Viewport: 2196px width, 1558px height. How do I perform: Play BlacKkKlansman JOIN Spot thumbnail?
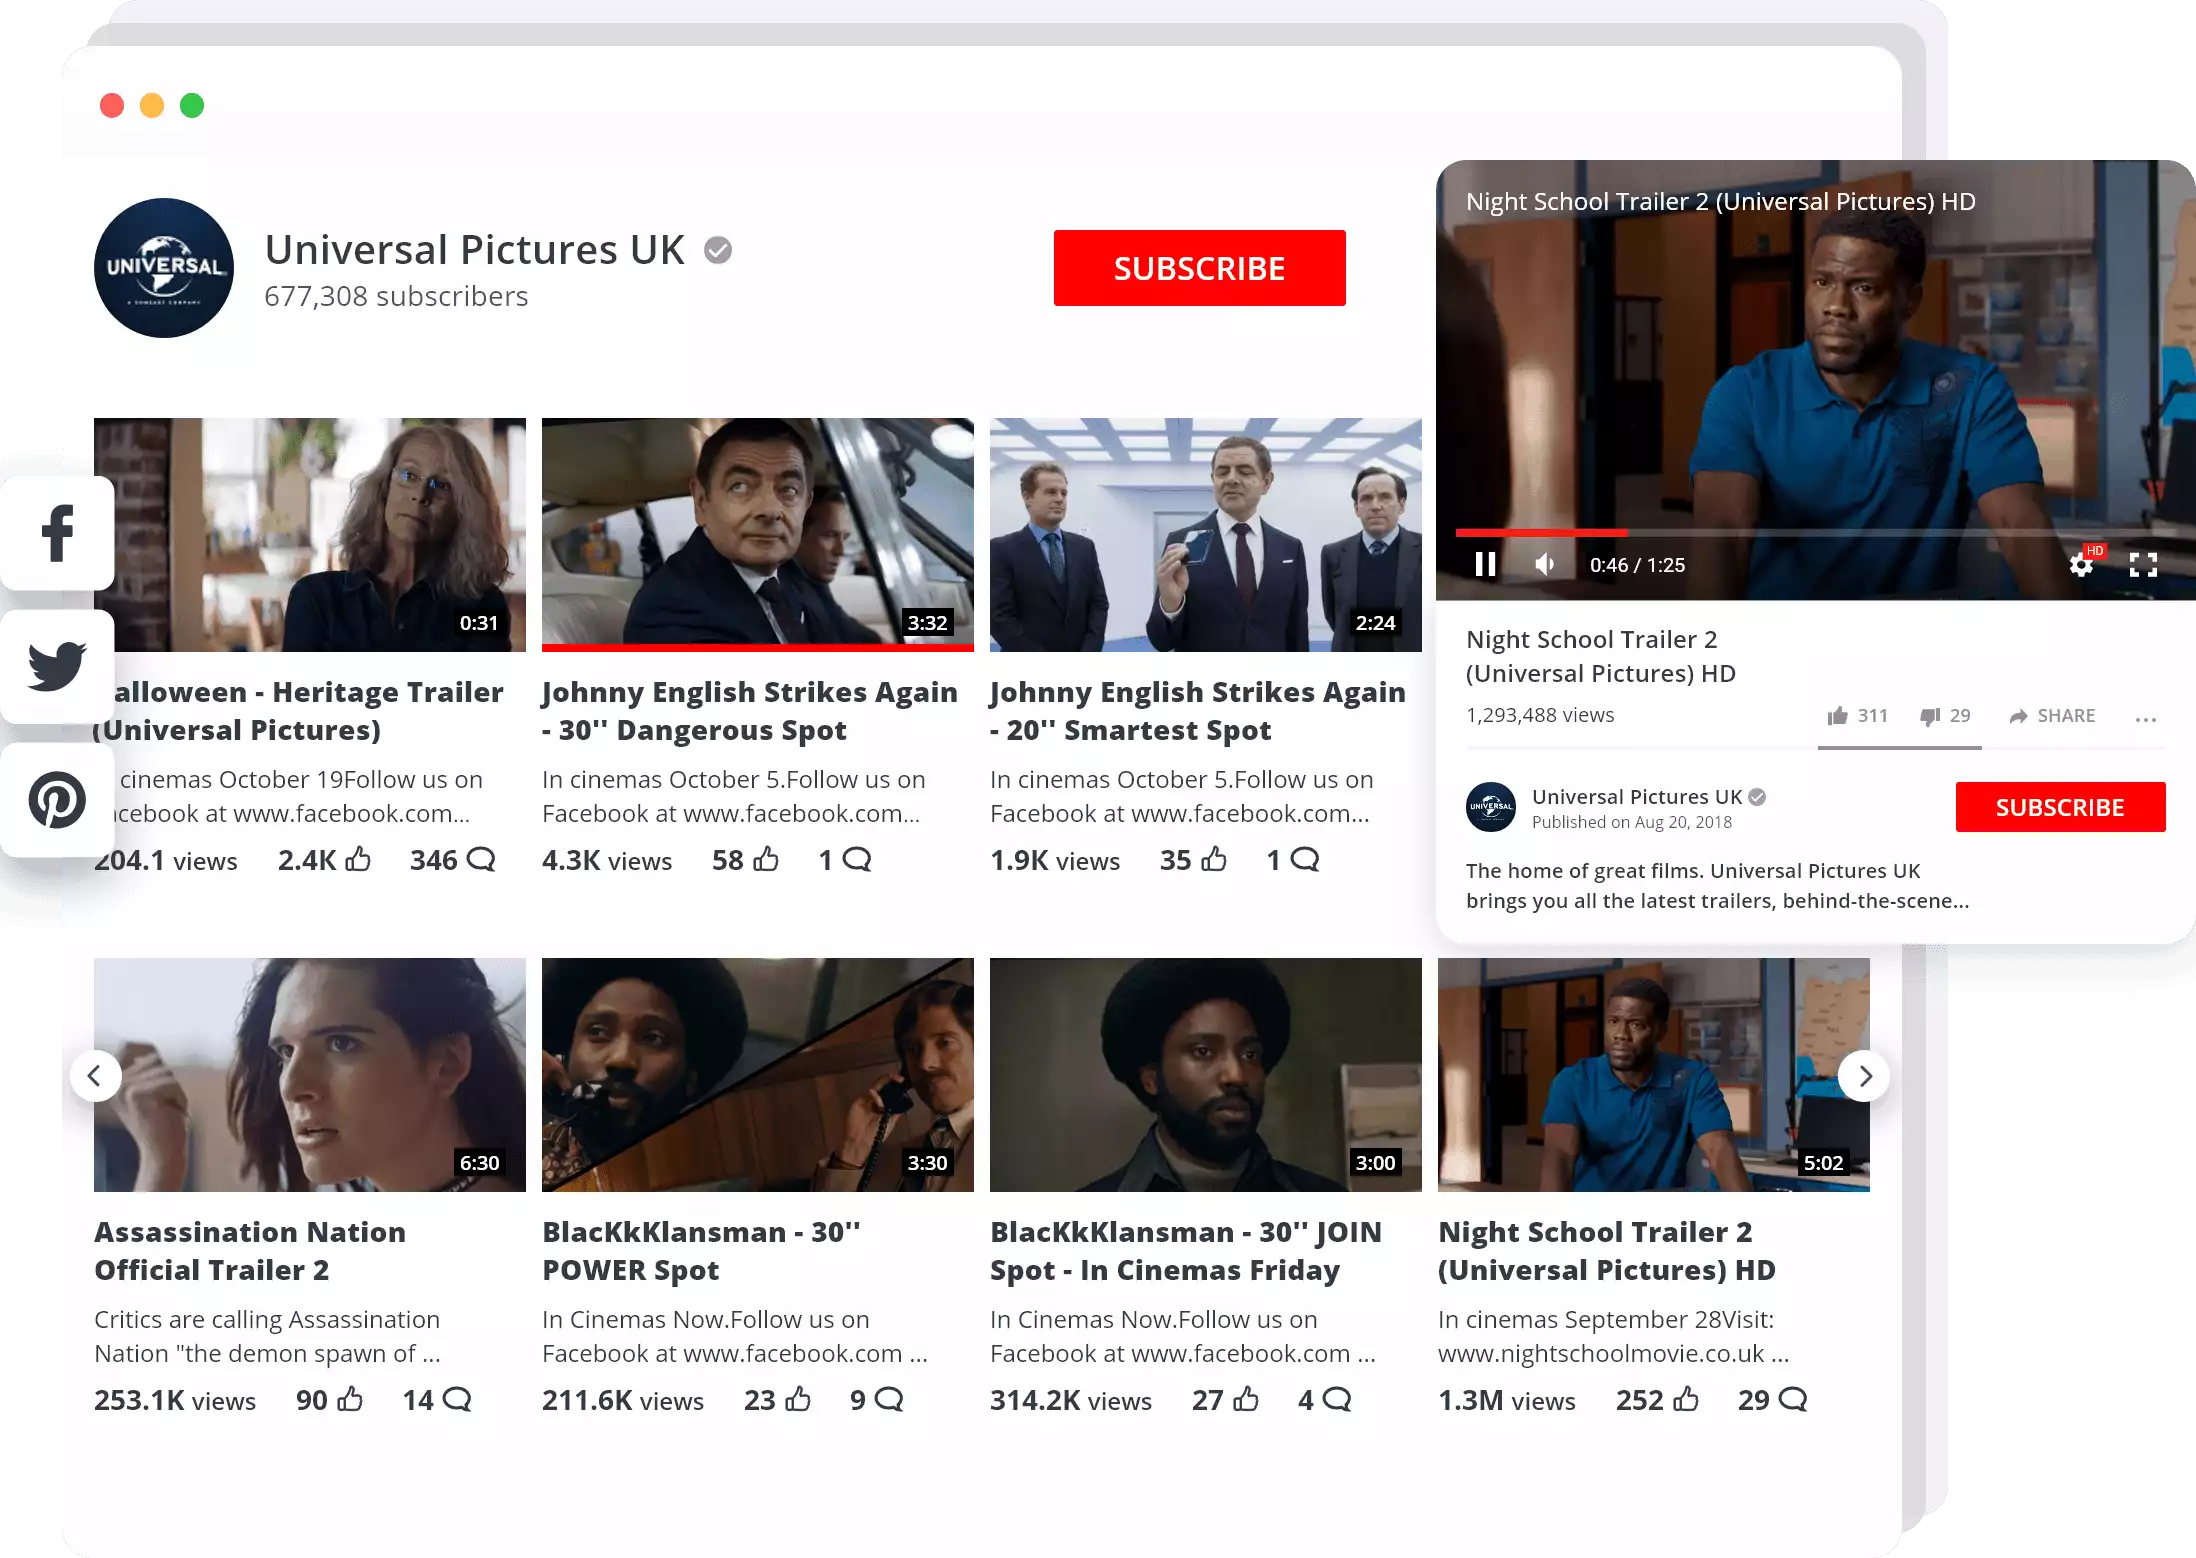1206,1075
